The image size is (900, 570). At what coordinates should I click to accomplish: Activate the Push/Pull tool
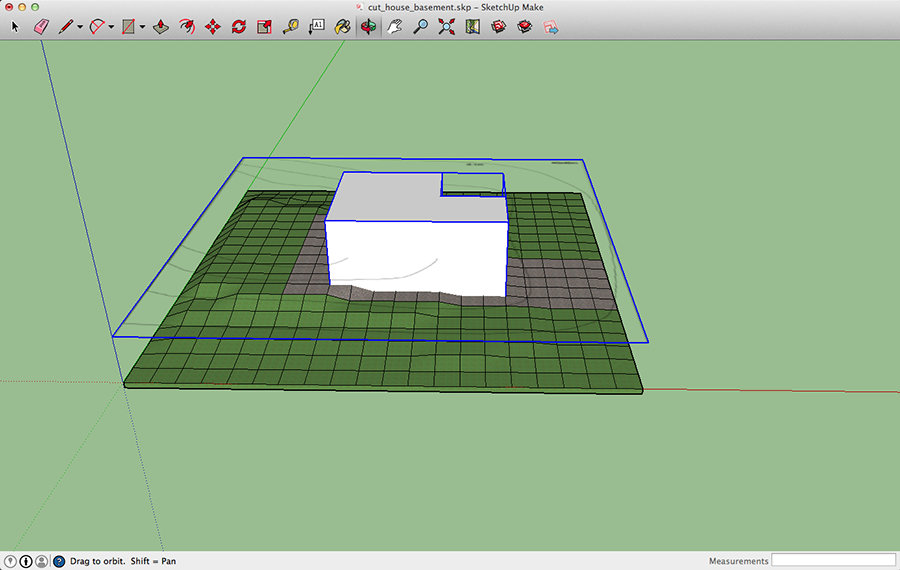pos(161,26)
